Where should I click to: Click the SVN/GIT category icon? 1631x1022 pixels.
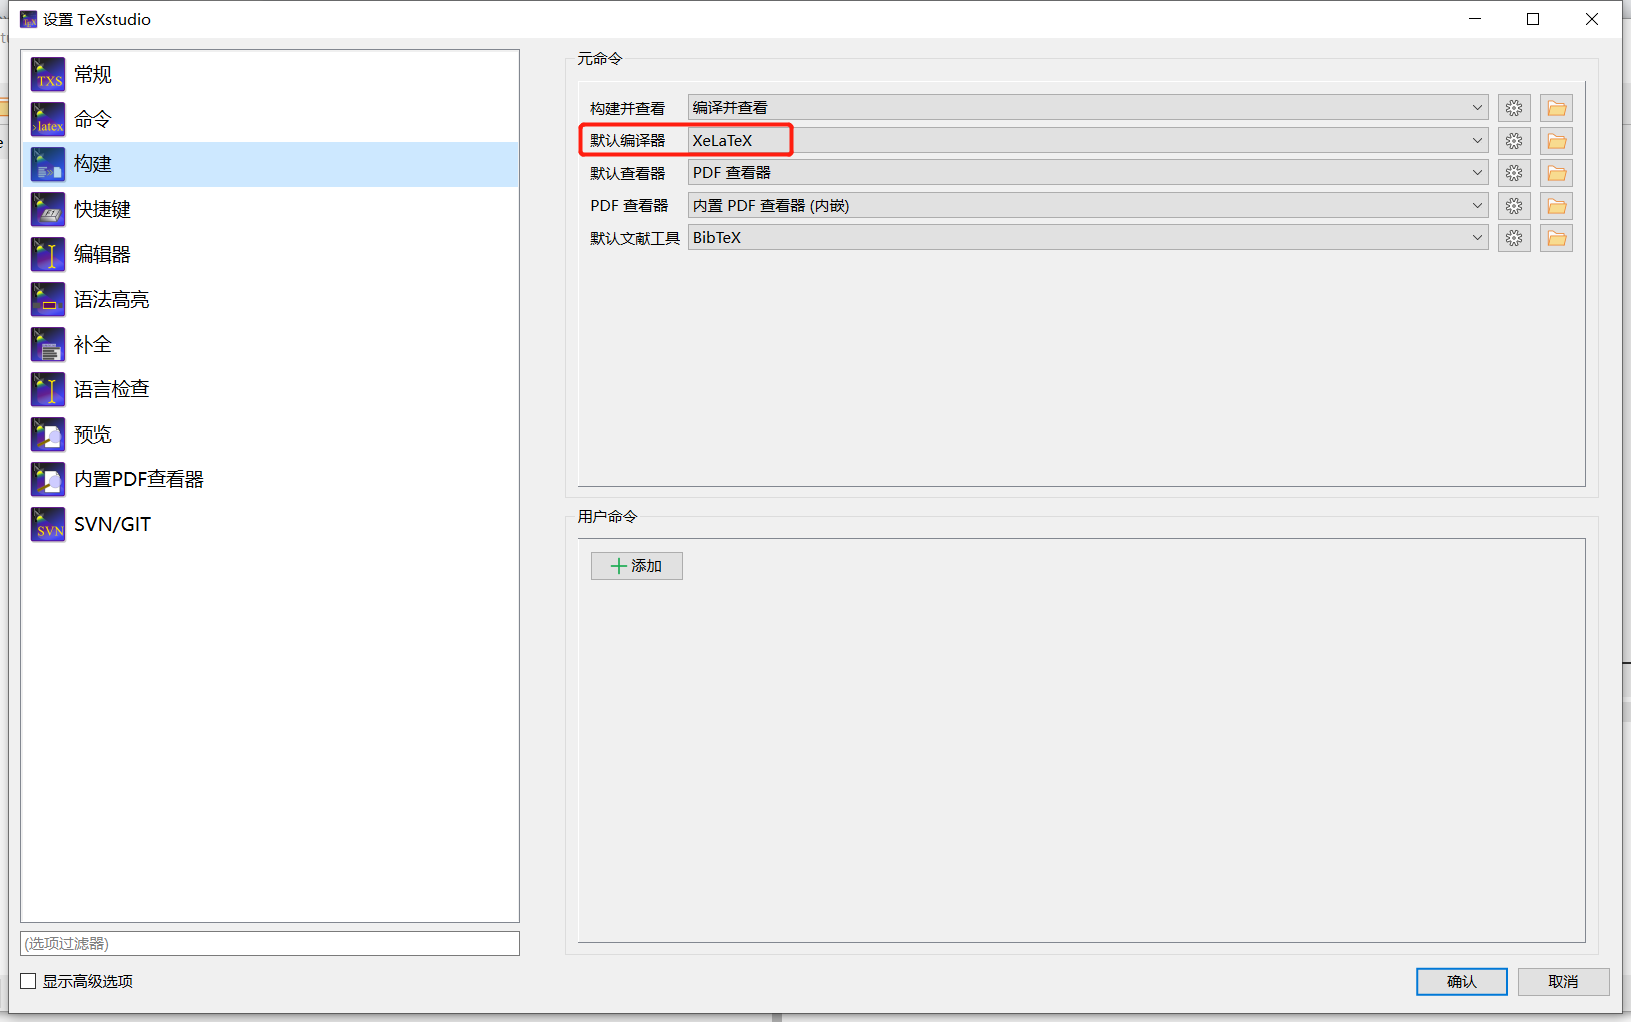pos(48,524)
